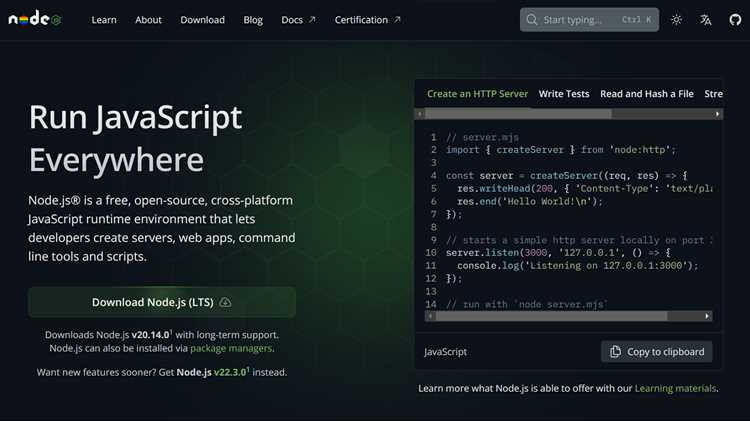Switch to the Write Tests tab
Image resolution: width=750 pixels, height=421 pixels.
564,94
